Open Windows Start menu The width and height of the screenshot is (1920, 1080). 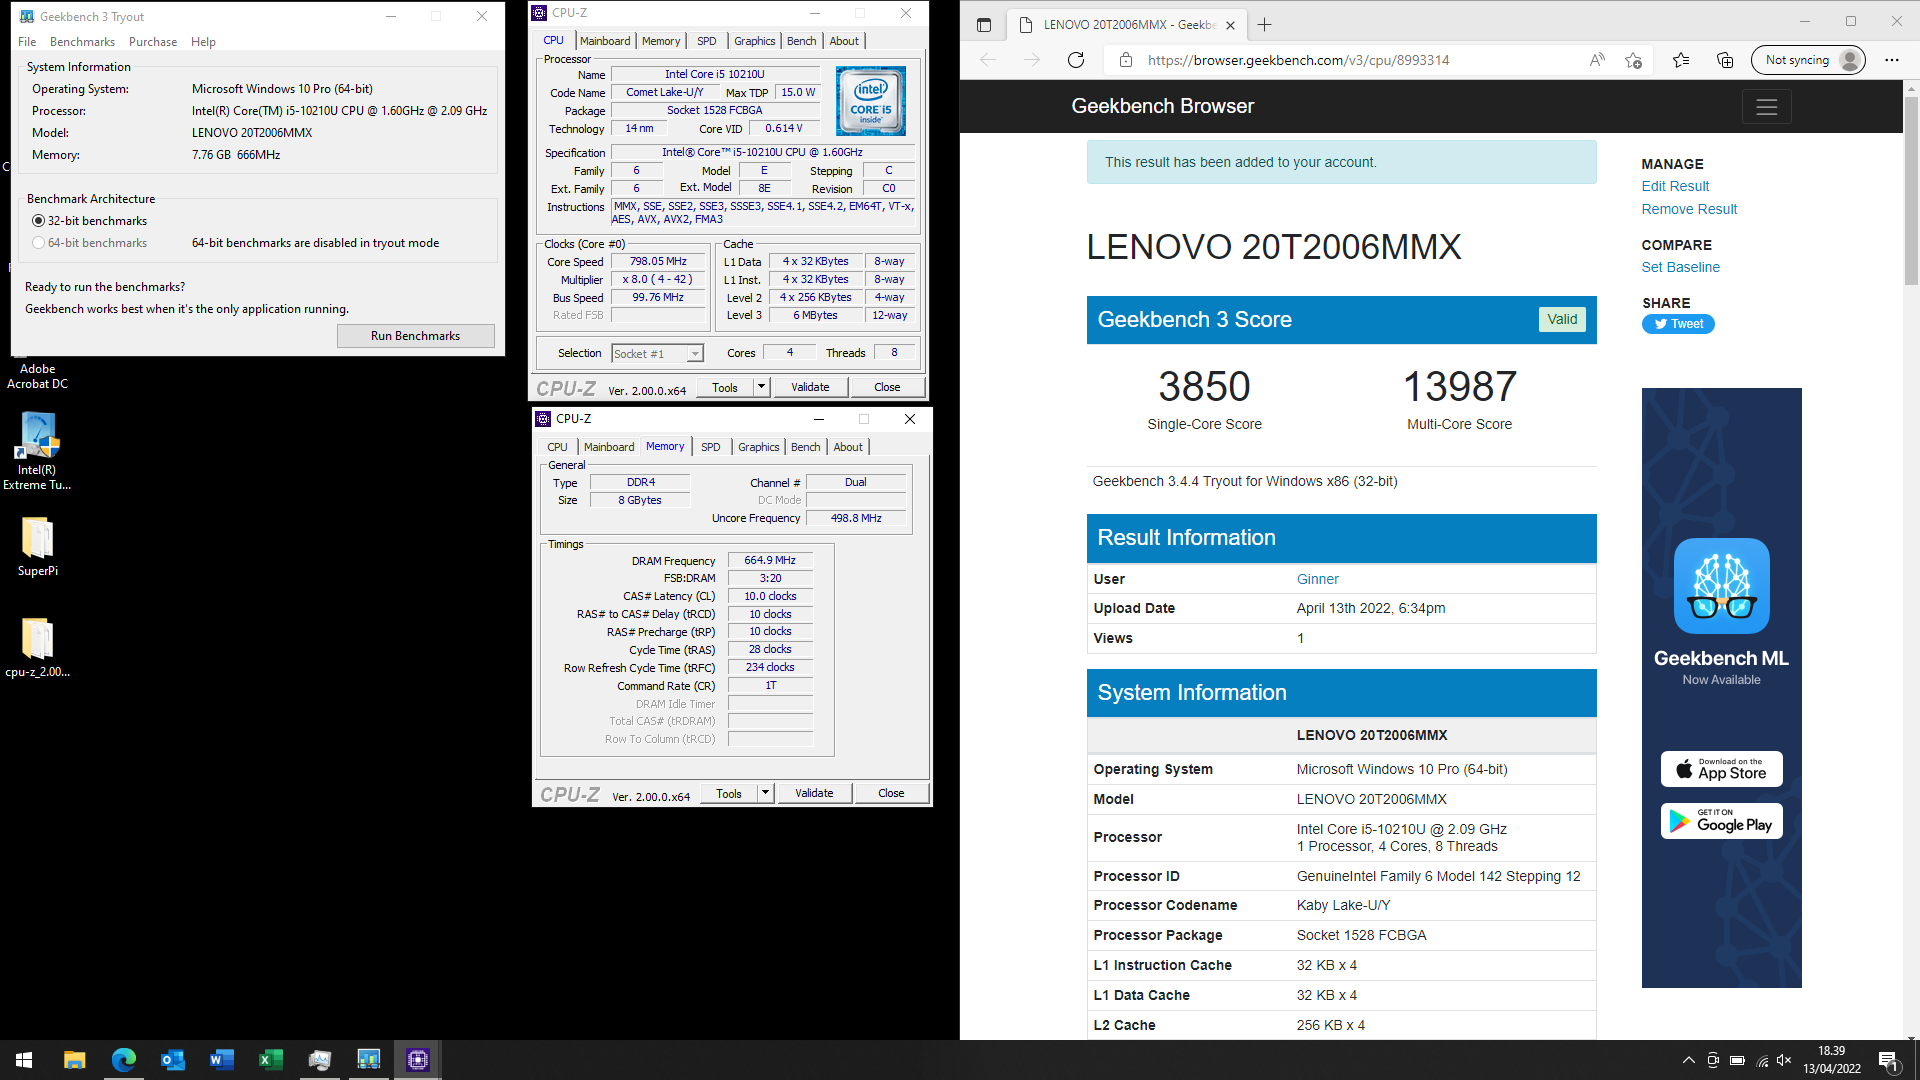click(24, 1060)
